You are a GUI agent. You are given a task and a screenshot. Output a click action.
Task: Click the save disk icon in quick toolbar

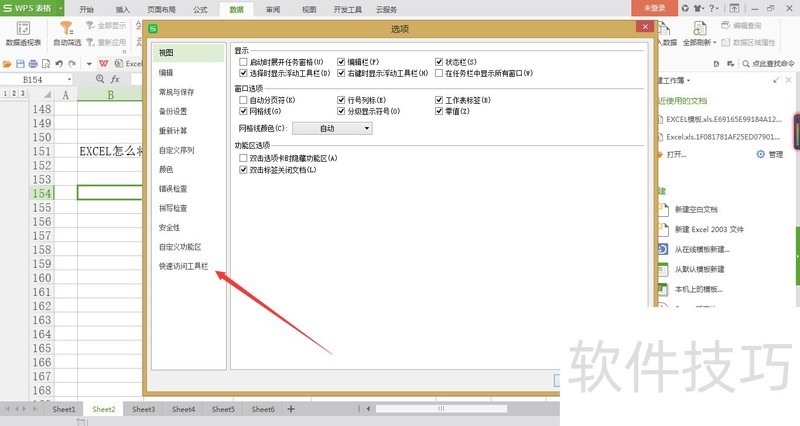coord(20,64)
